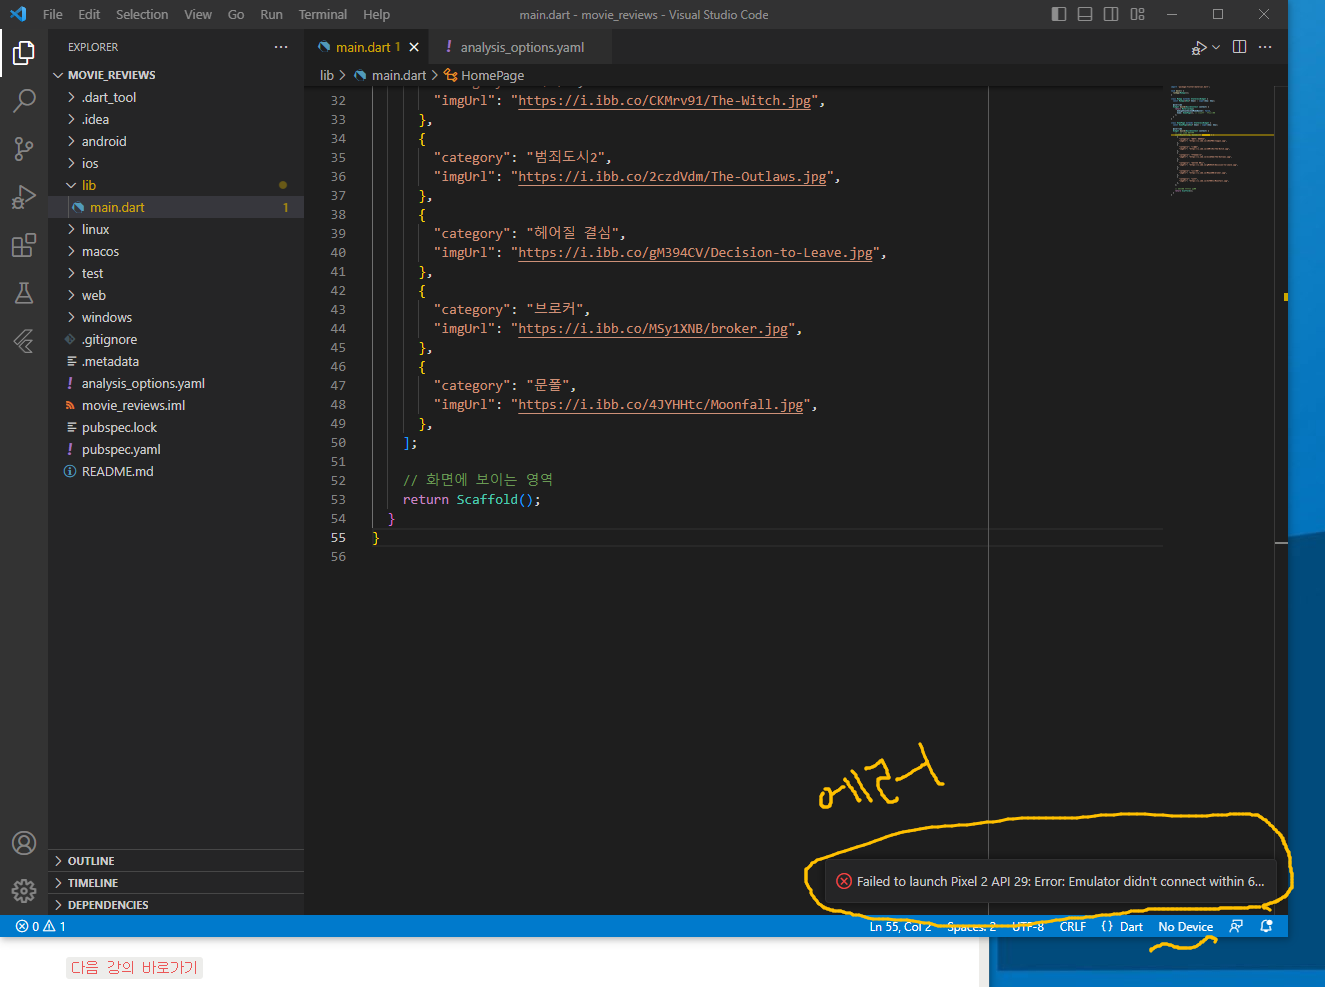Click the Failed to launch Pixel 2 notification
This screenshot has width=1325, height=987.
click(x=1050, y=881)
